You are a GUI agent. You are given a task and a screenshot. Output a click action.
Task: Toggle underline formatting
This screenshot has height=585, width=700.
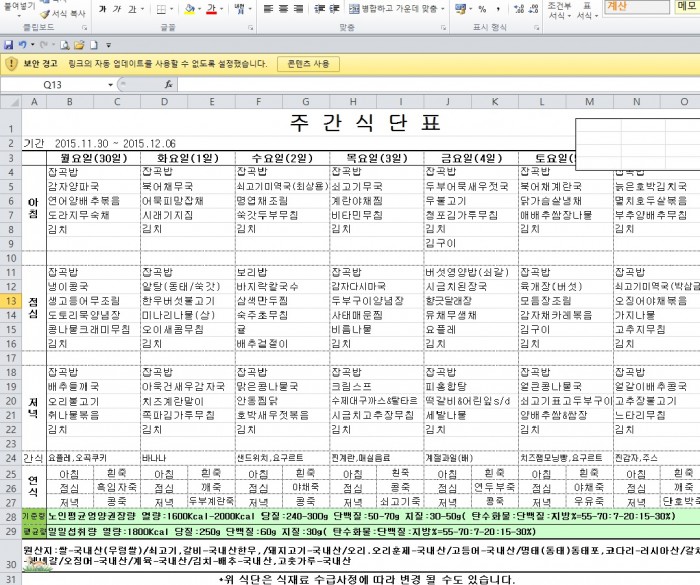pyautogui.click(x=132, y=8)
